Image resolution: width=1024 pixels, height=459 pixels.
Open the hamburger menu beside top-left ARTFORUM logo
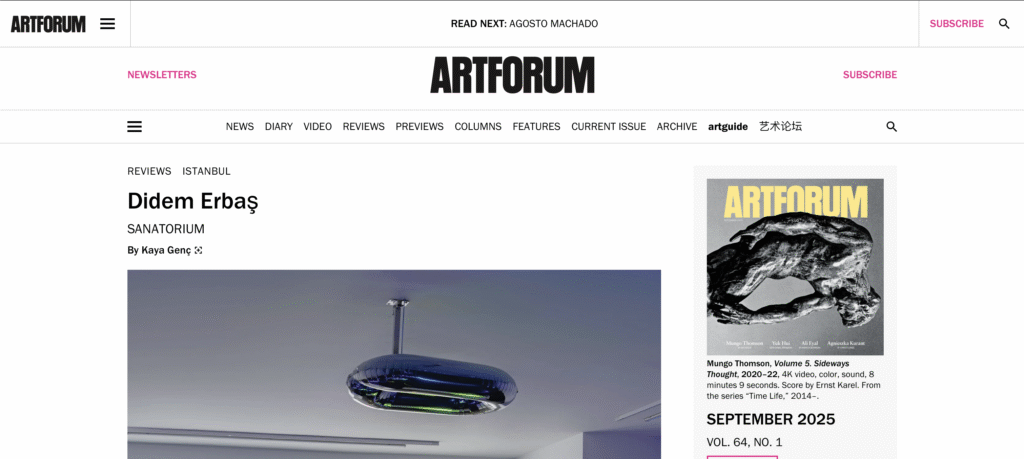(x=107, y=24)
